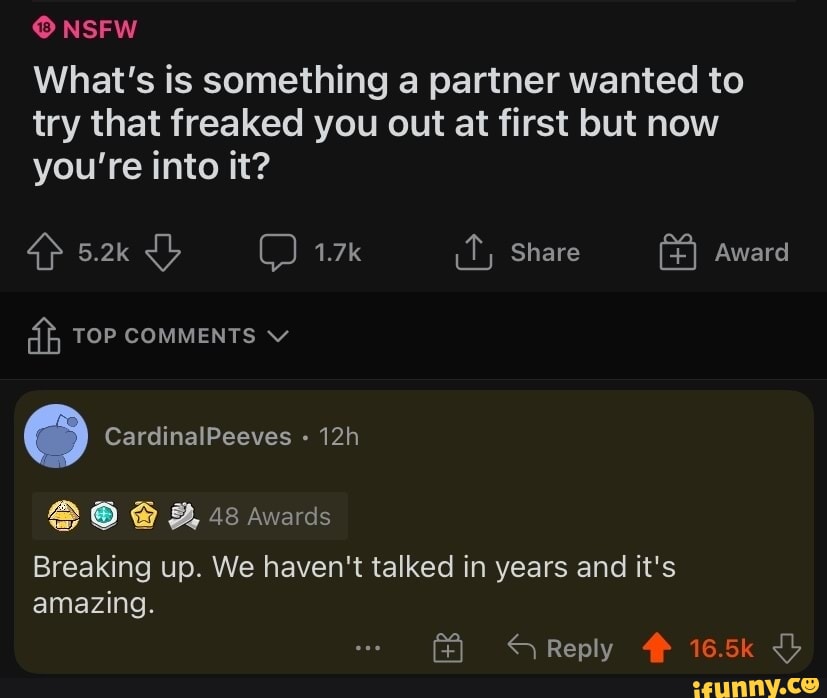Viewport: 827px width, 698px height.
Task: Click CardinalPeeves' Snoo avatar
Action: point(57,436)
